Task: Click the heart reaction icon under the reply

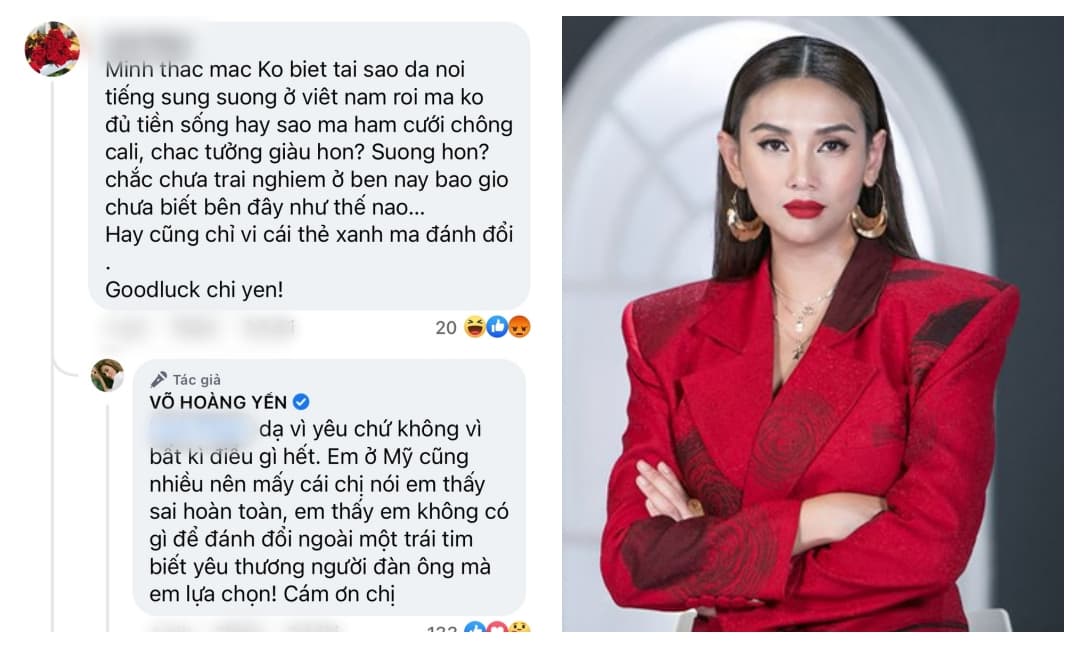Action: coord(497,627)
